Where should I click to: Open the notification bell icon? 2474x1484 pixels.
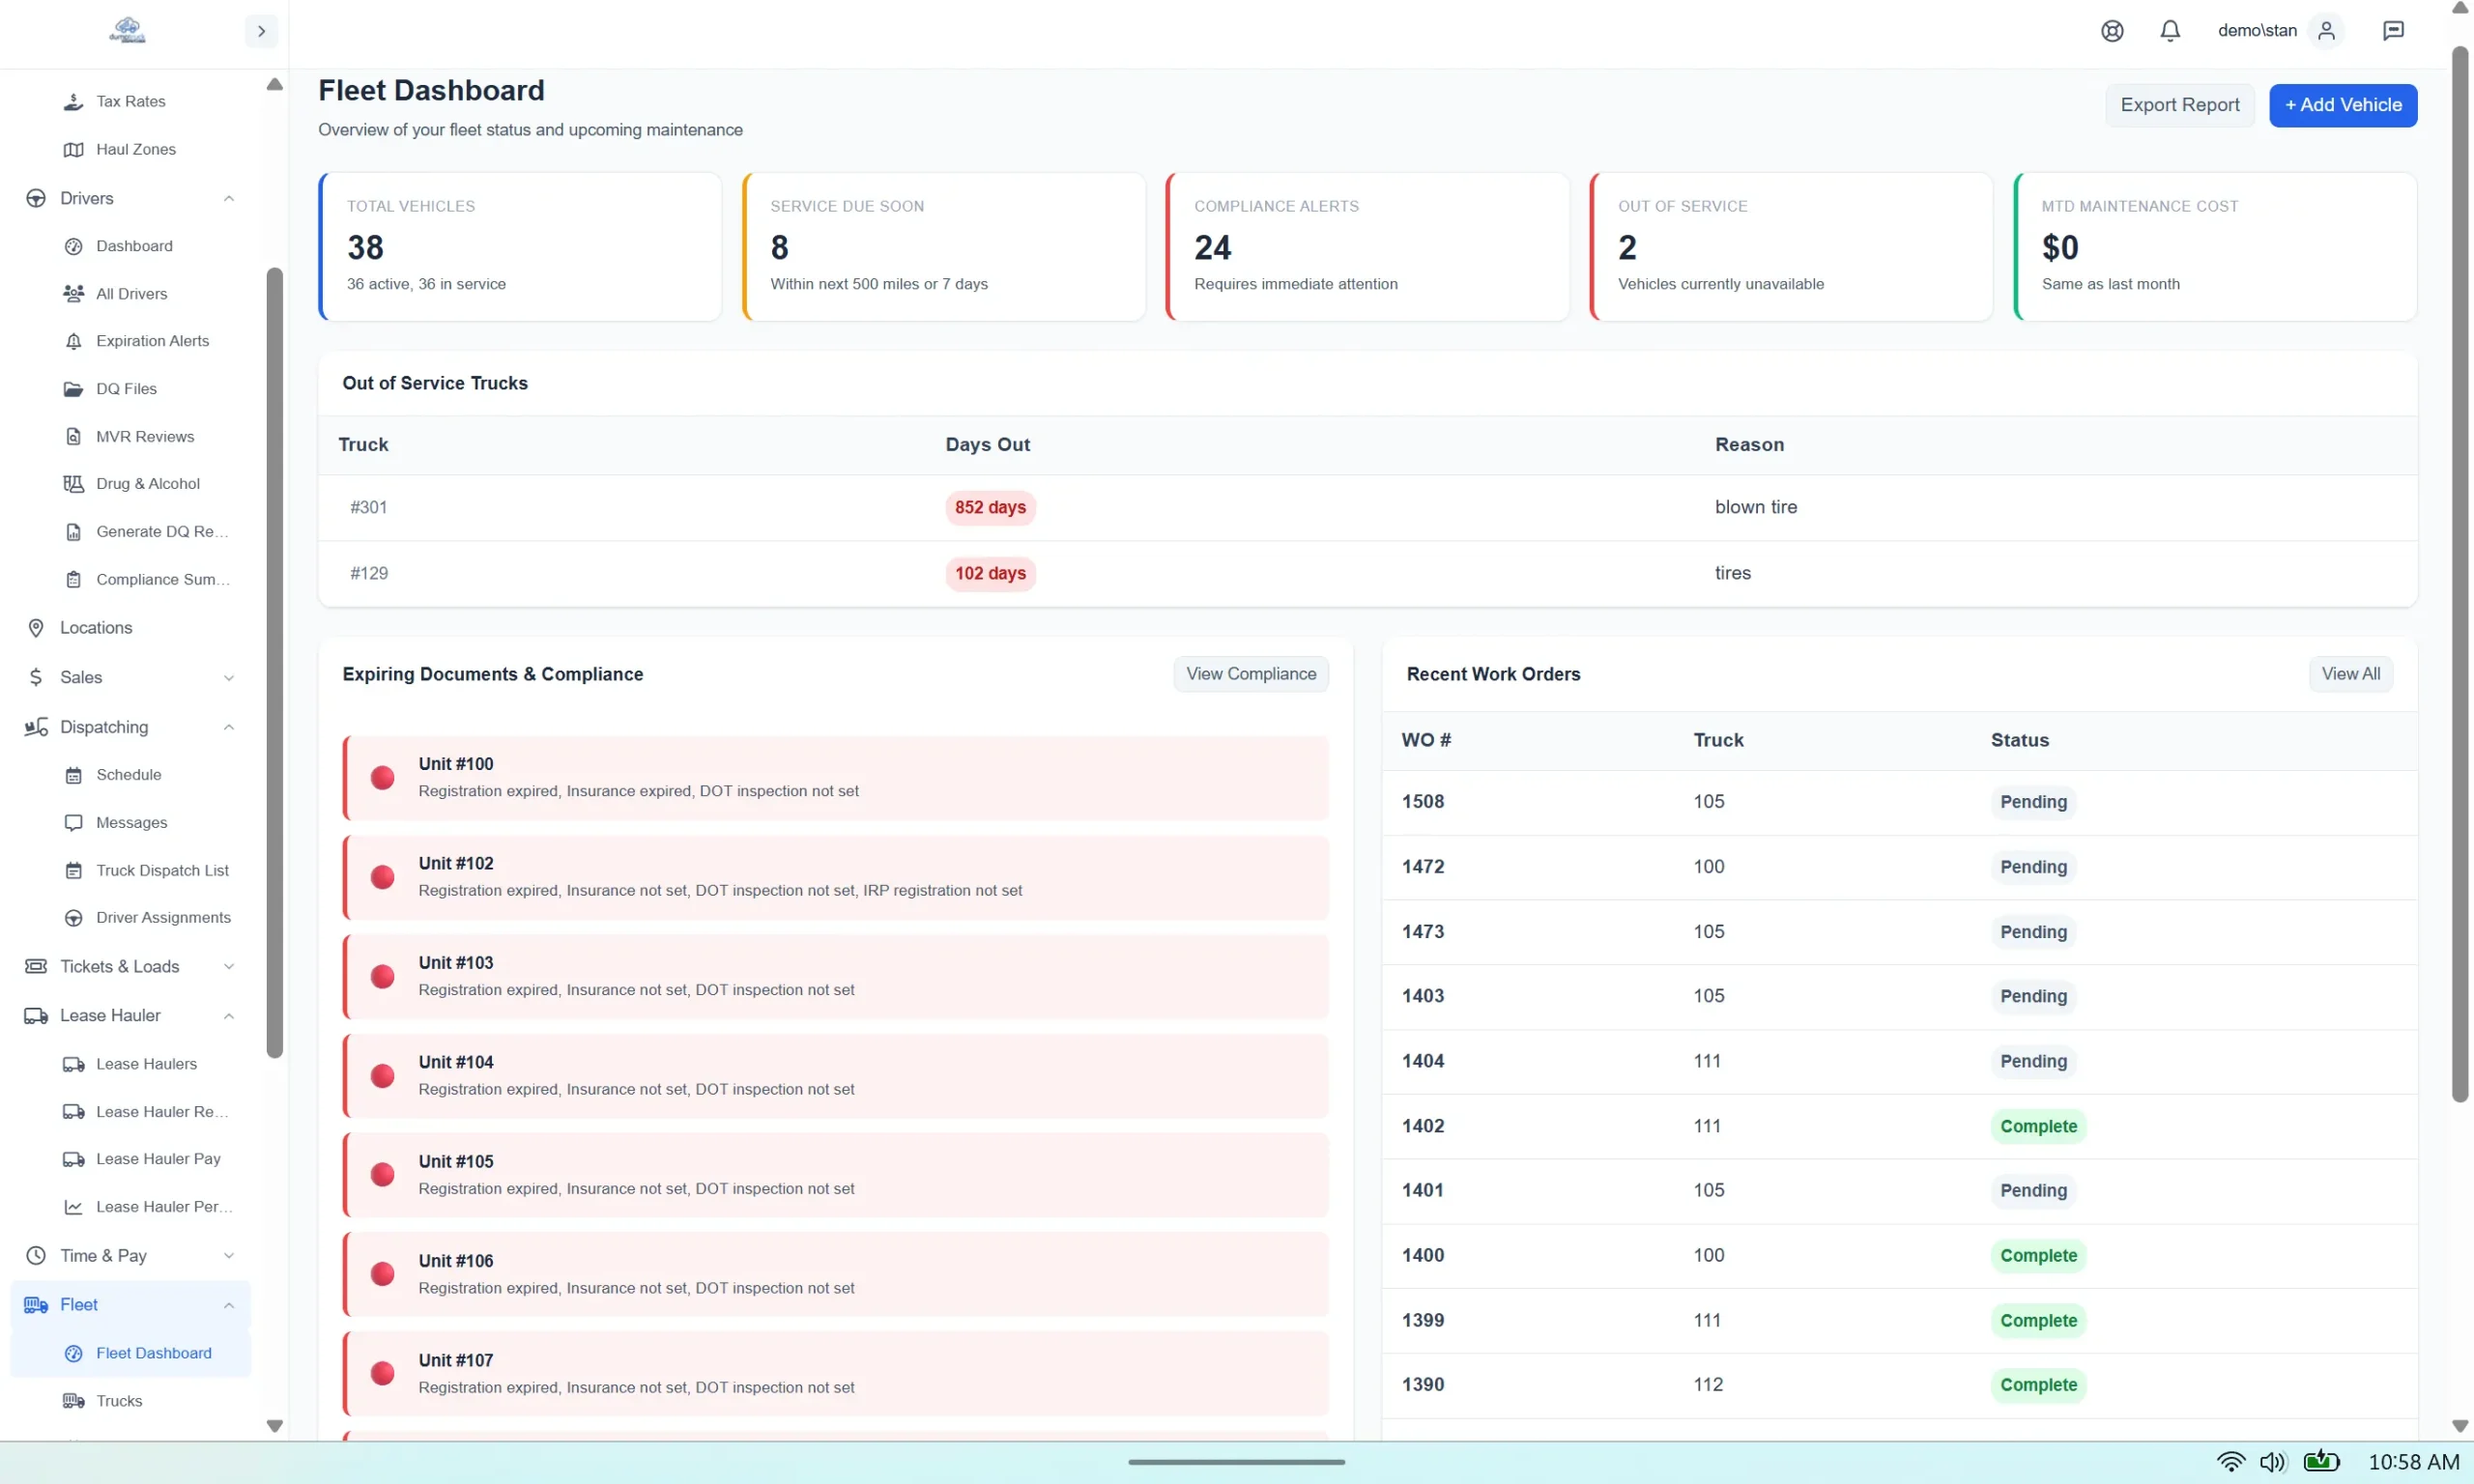click(x=2170, y=31)
